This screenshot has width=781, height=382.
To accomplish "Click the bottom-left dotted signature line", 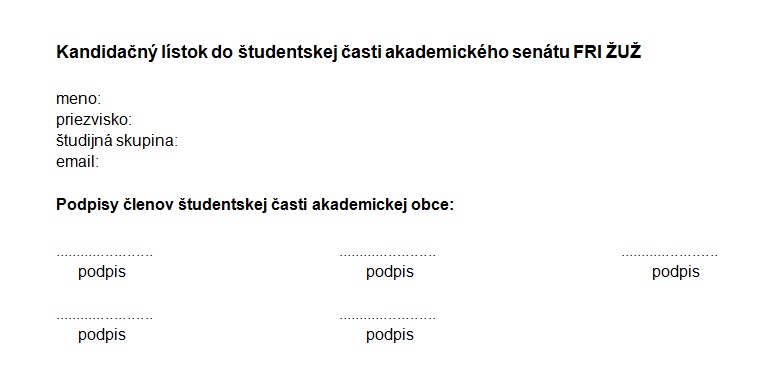I will tap(105, 318).
